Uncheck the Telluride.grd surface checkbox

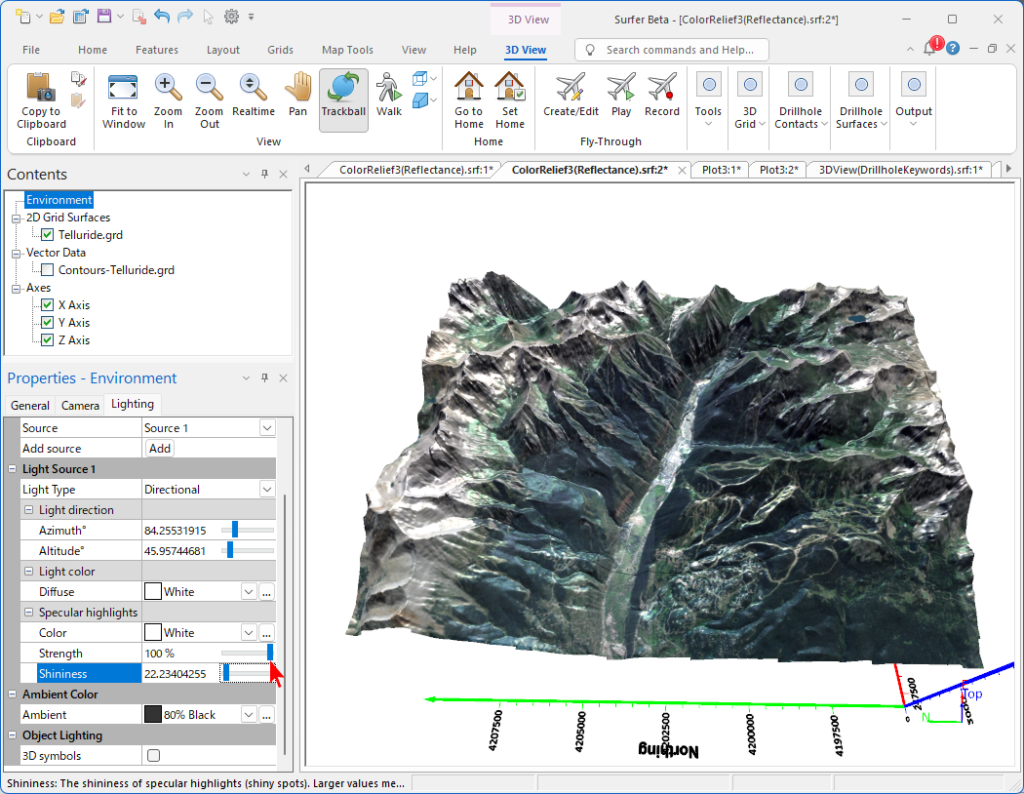[47, 234]
